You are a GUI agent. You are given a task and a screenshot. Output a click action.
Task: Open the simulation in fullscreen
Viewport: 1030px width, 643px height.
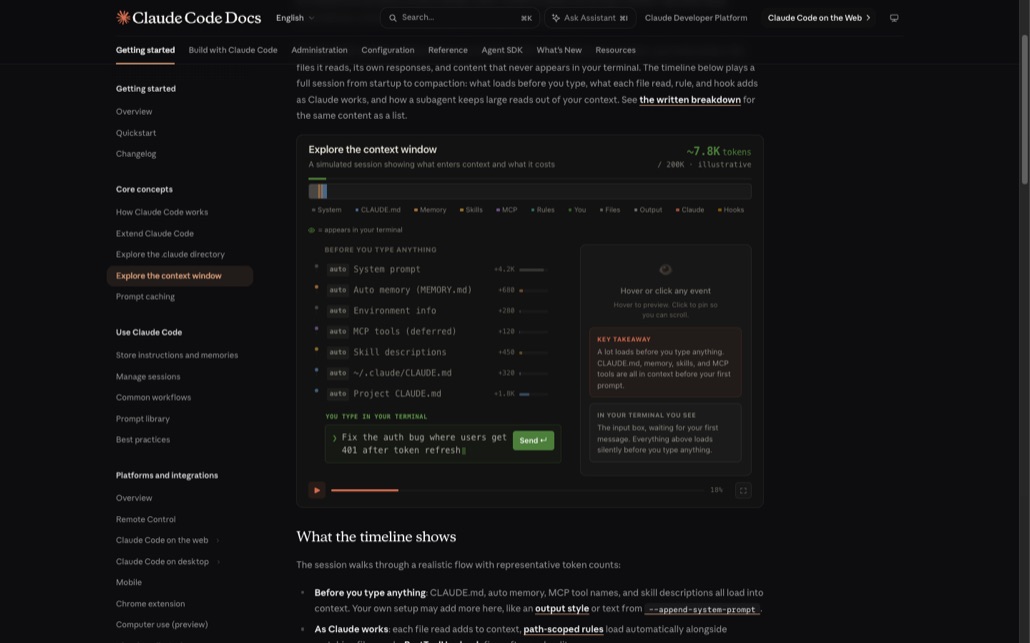click(x=743, y=490)
